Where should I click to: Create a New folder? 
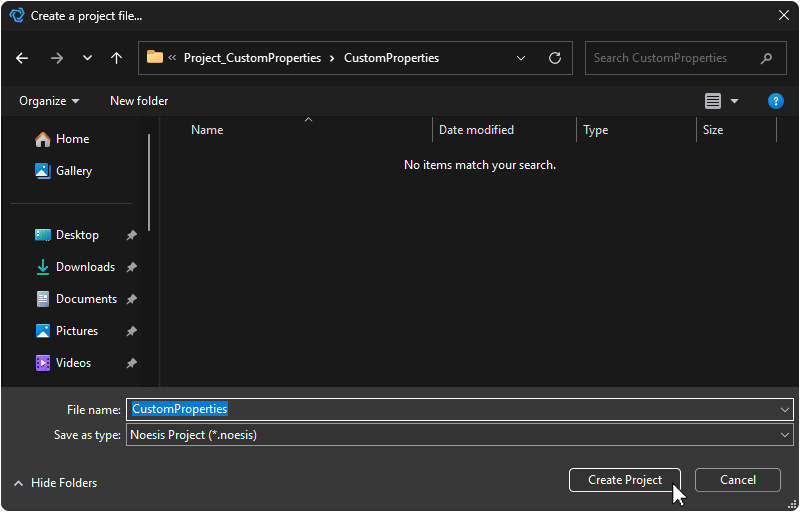[x=139, y=101]
